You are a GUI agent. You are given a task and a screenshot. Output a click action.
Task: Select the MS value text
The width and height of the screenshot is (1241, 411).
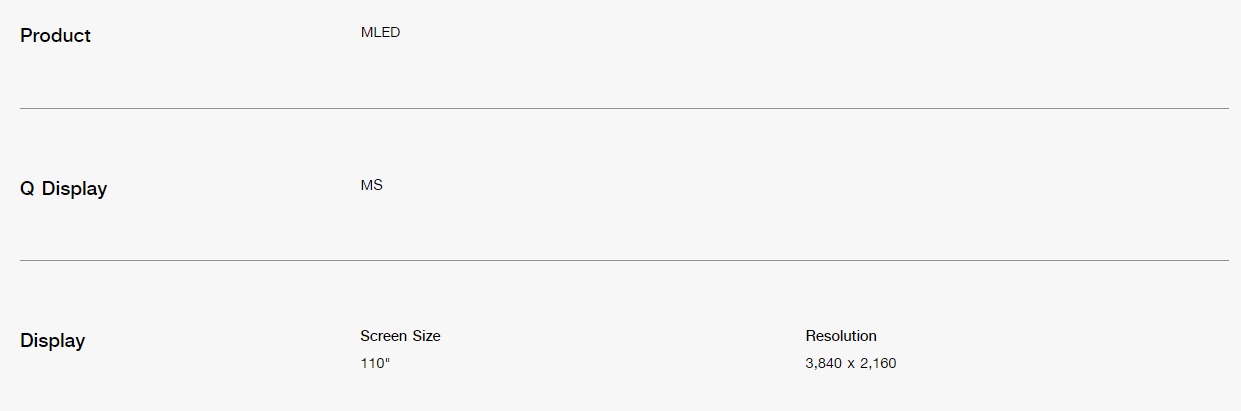click(x=371, y=185)
